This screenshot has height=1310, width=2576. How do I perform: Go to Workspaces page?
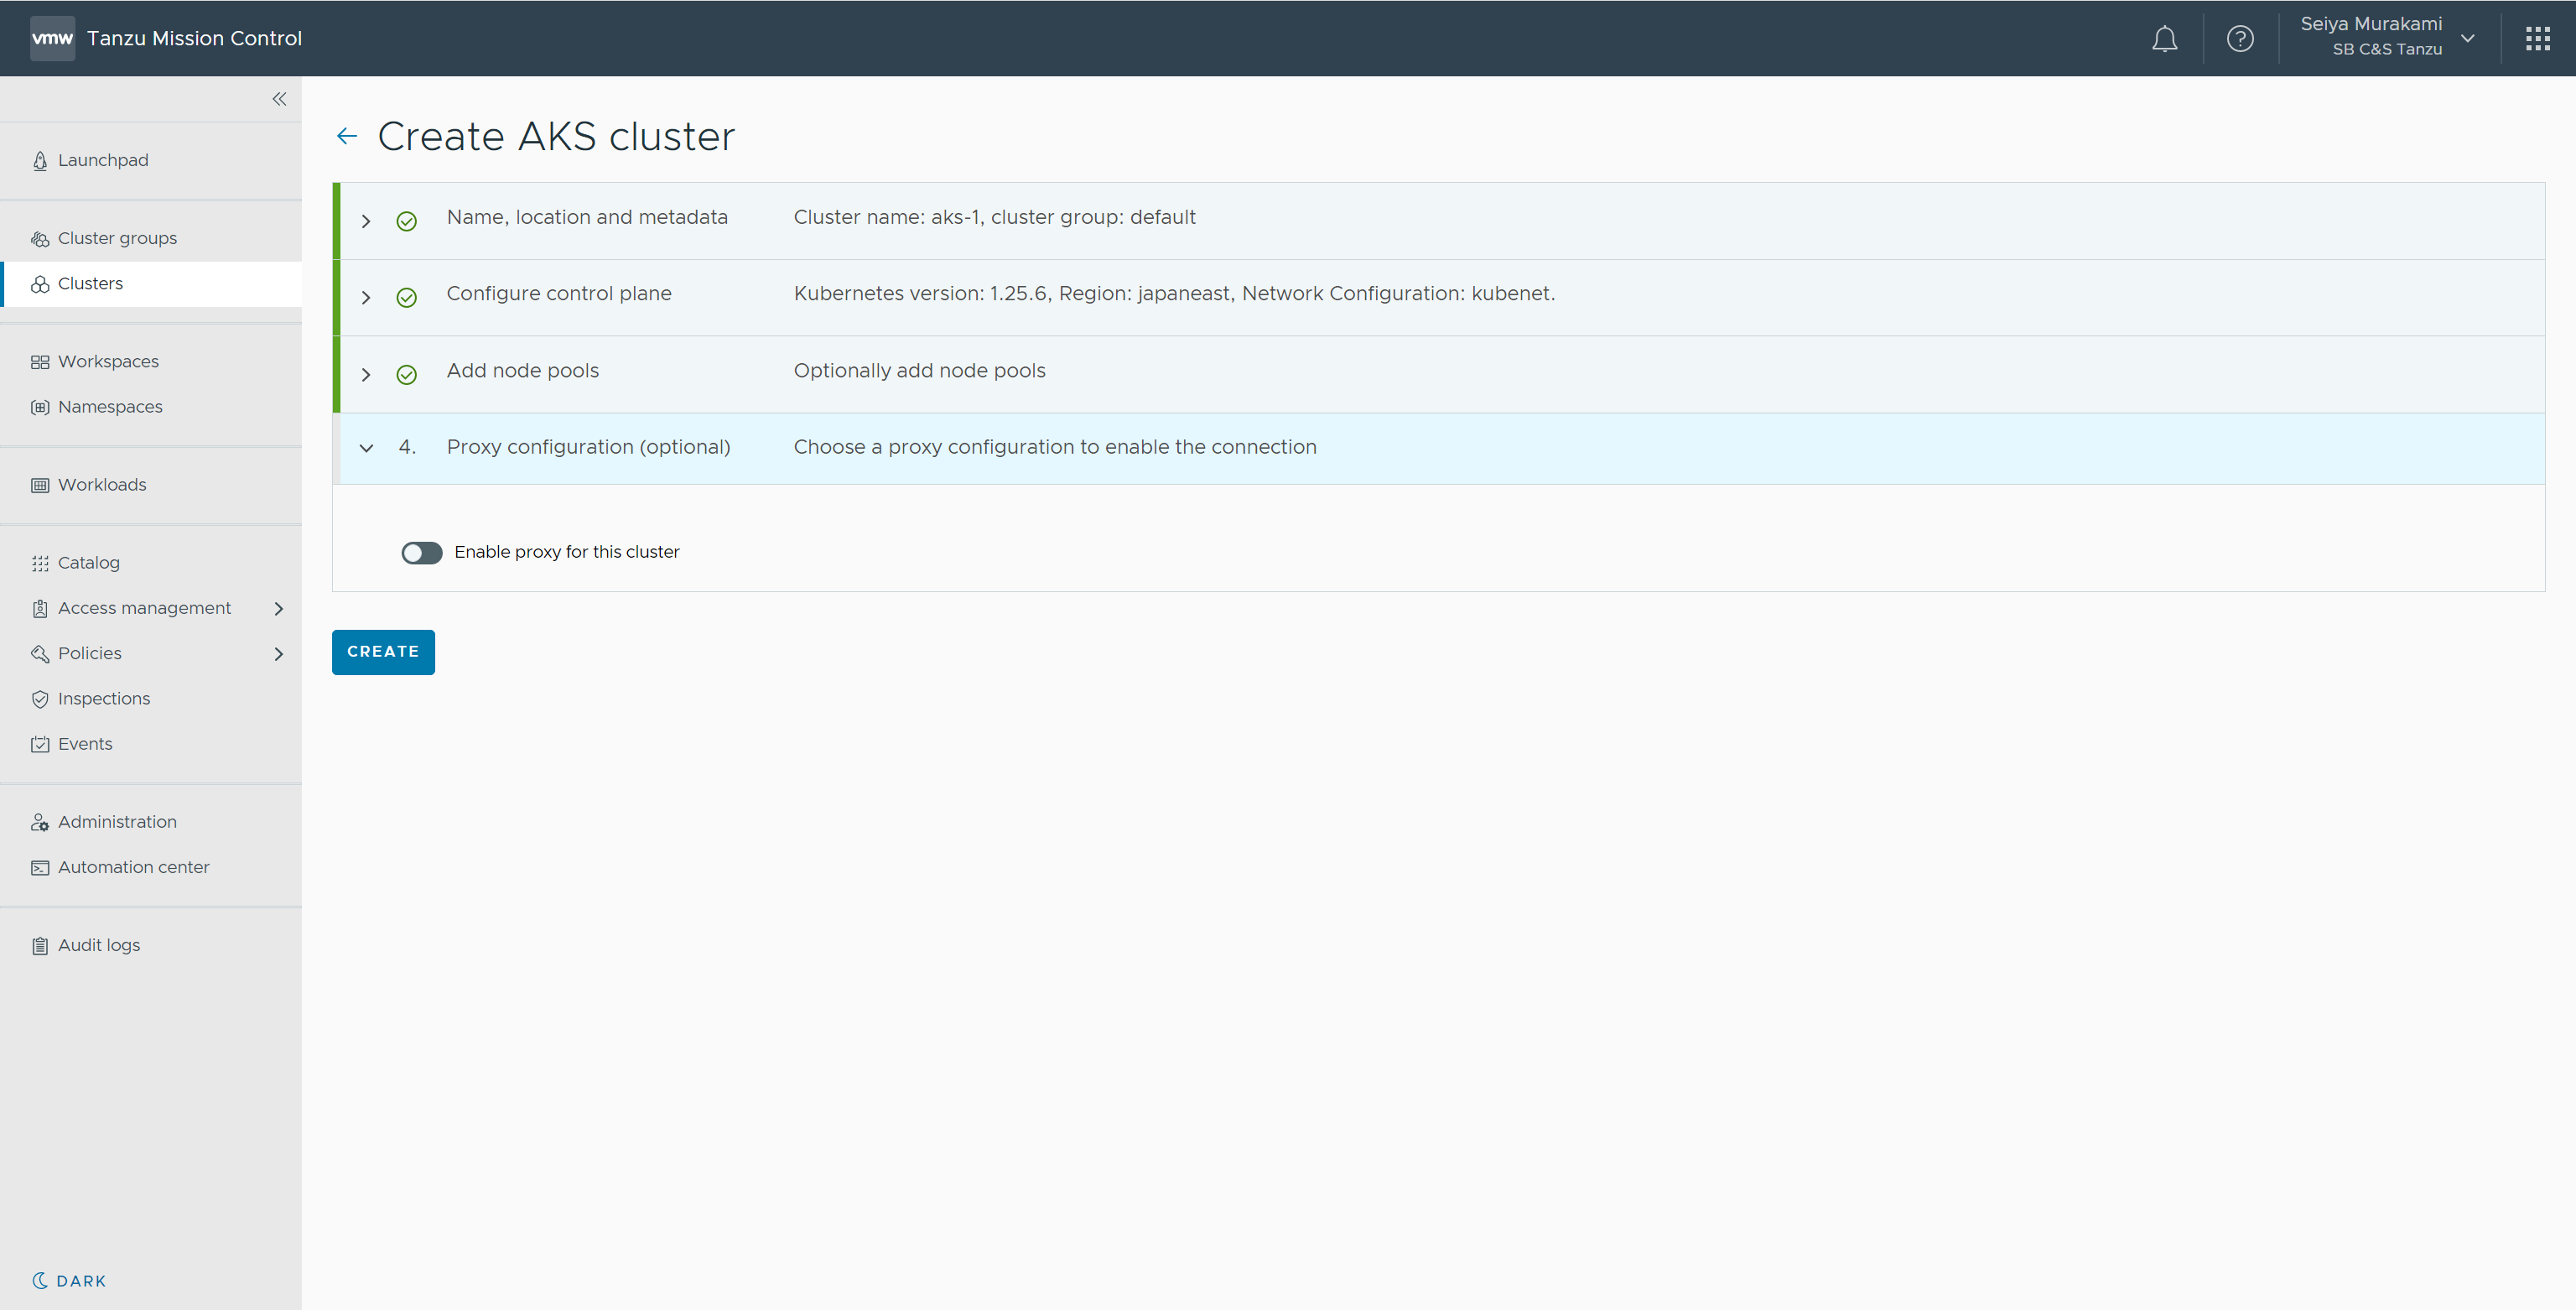click(x=108, y=361)
